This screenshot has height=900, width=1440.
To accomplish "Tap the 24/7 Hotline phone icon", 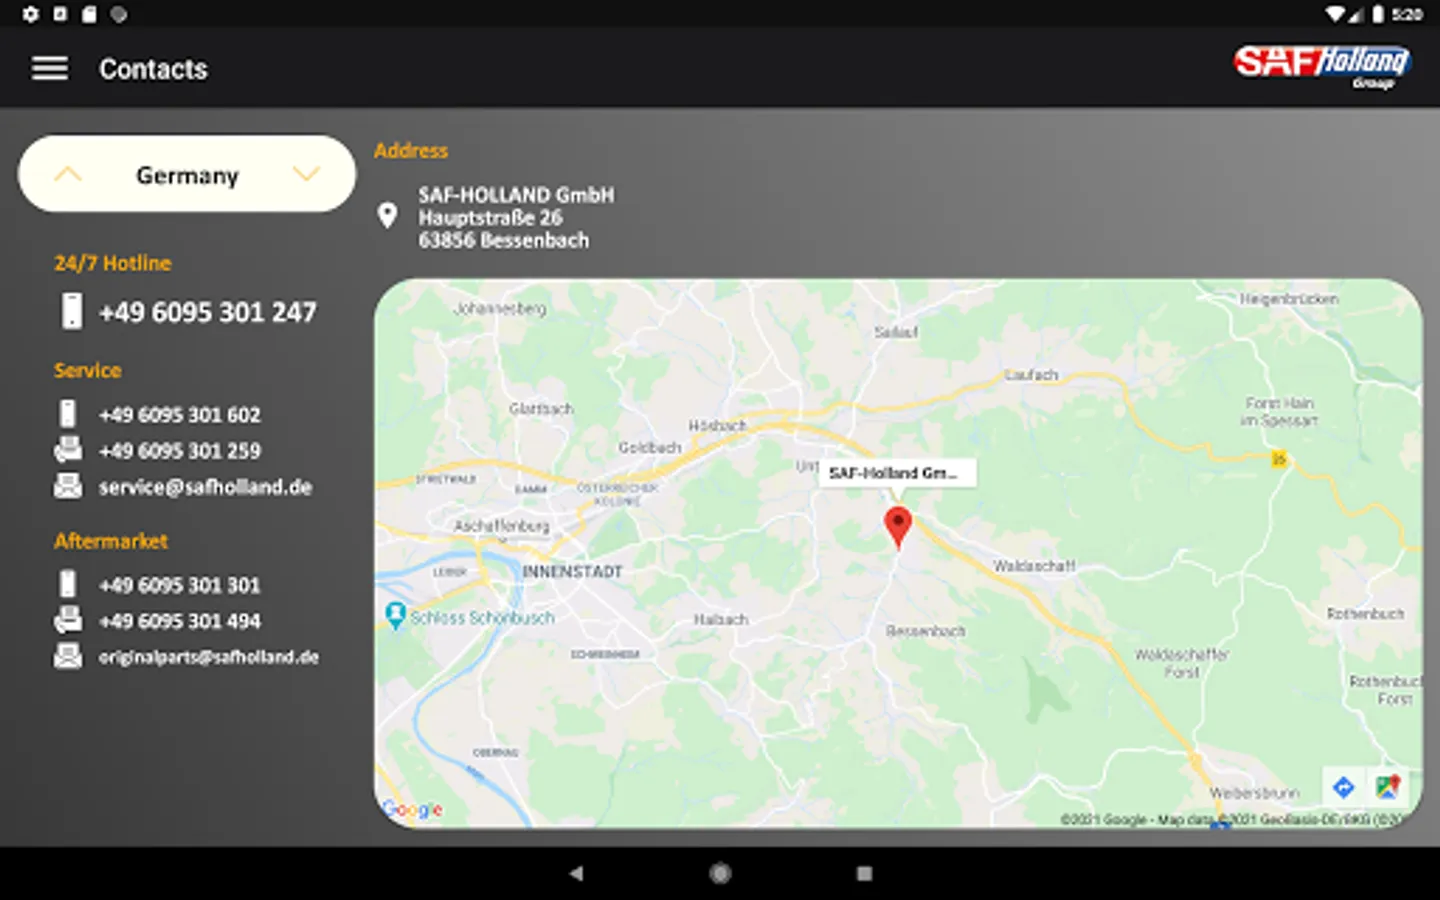I will (x=72, y=311).
